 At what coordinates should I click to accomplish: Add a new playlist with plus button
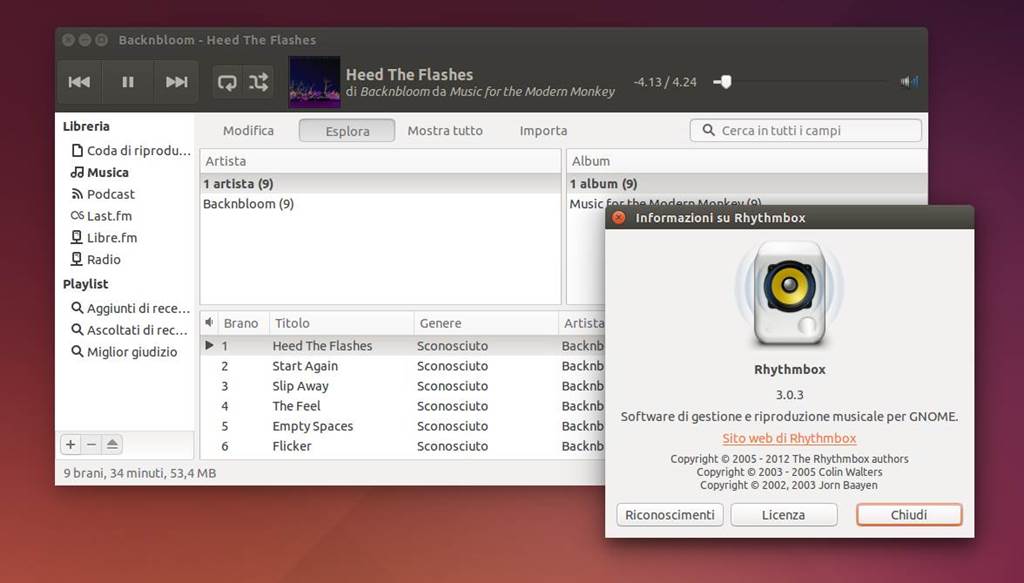(x=70, y=444)
